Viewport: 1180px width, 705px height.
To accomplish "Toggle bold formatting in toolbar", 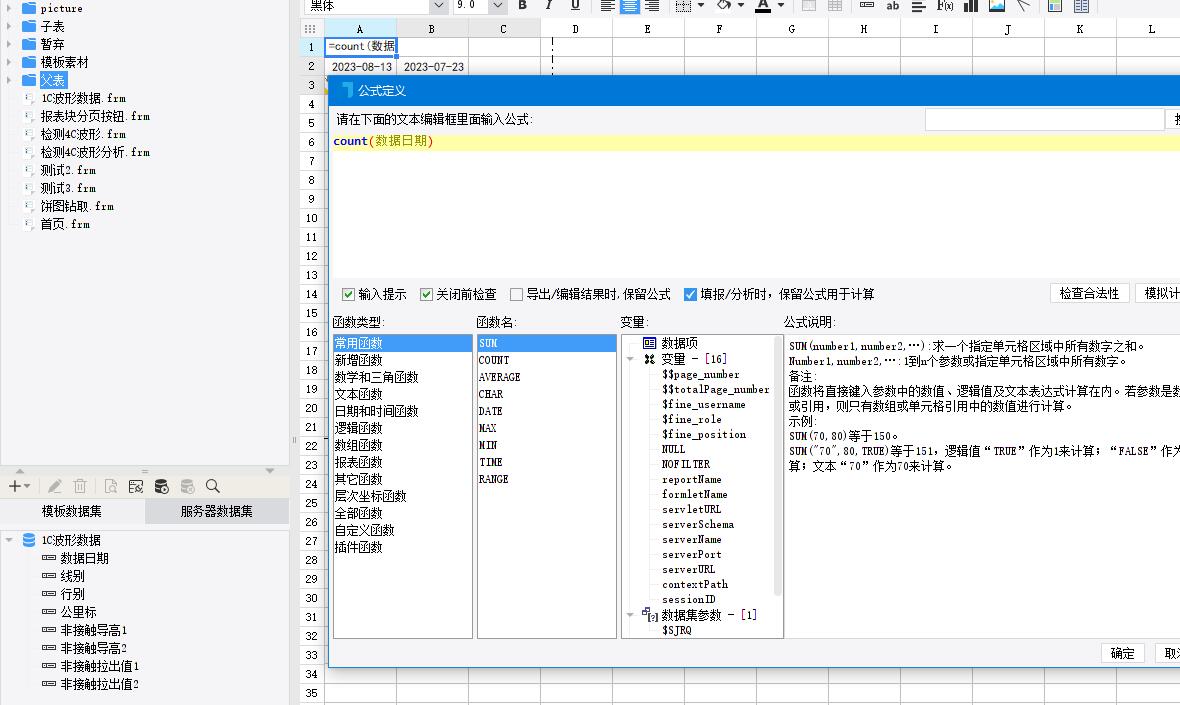I will (x=522, y=6).
